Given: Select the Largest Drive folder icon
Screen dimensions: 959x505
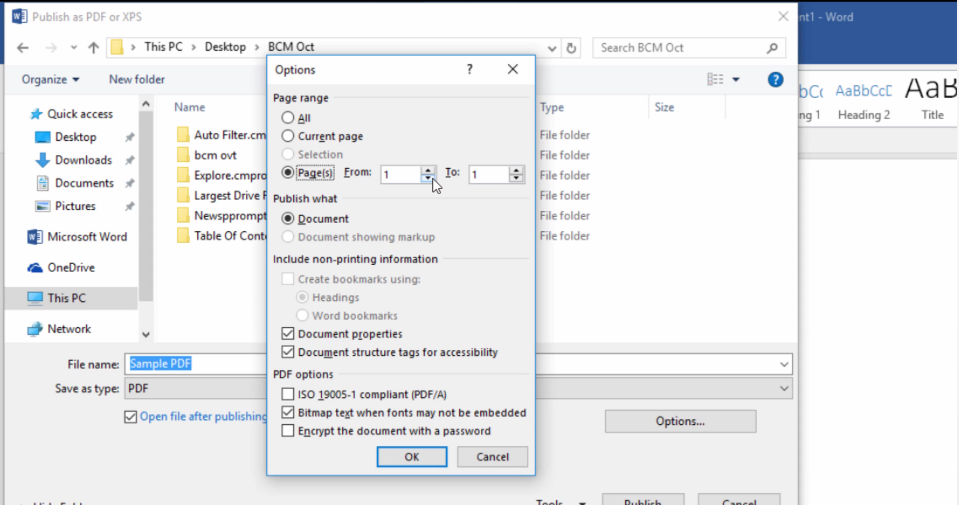Looking at the screenshot, I should click(x=183, y=196).
